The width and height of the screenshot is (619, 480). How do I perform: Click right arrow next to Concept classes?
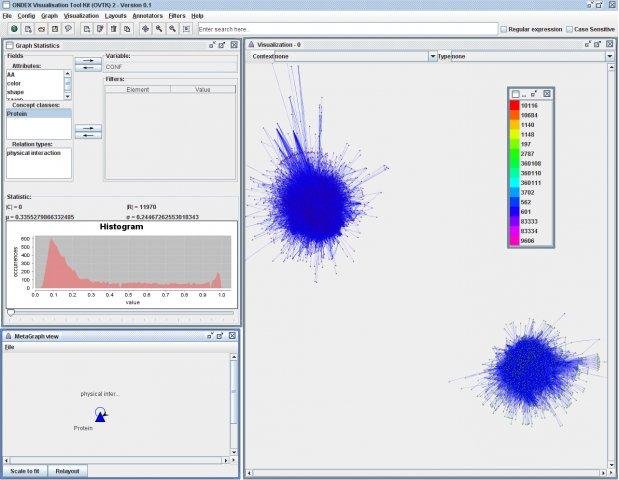click(x=88, y=127)
